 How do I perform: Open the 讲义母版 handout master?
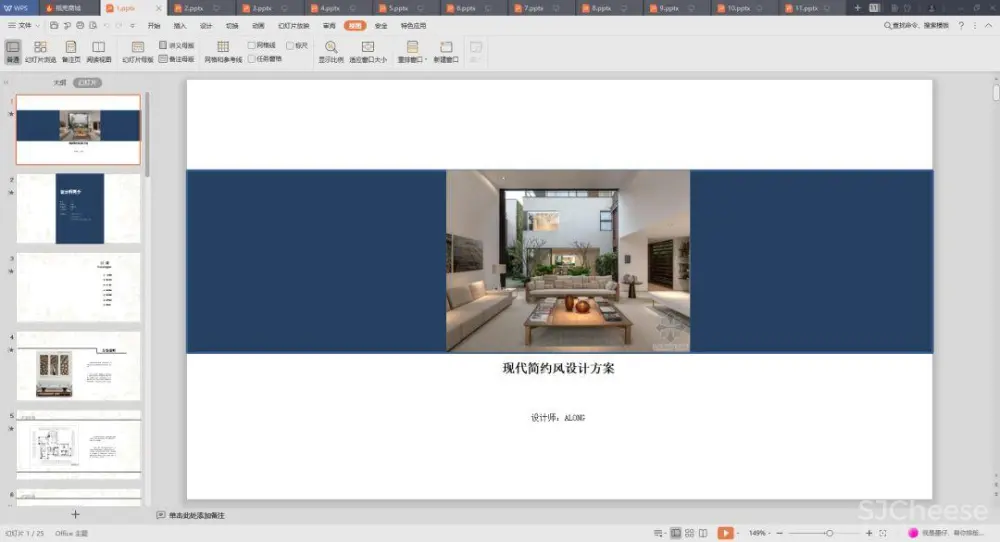coord(177,45)
